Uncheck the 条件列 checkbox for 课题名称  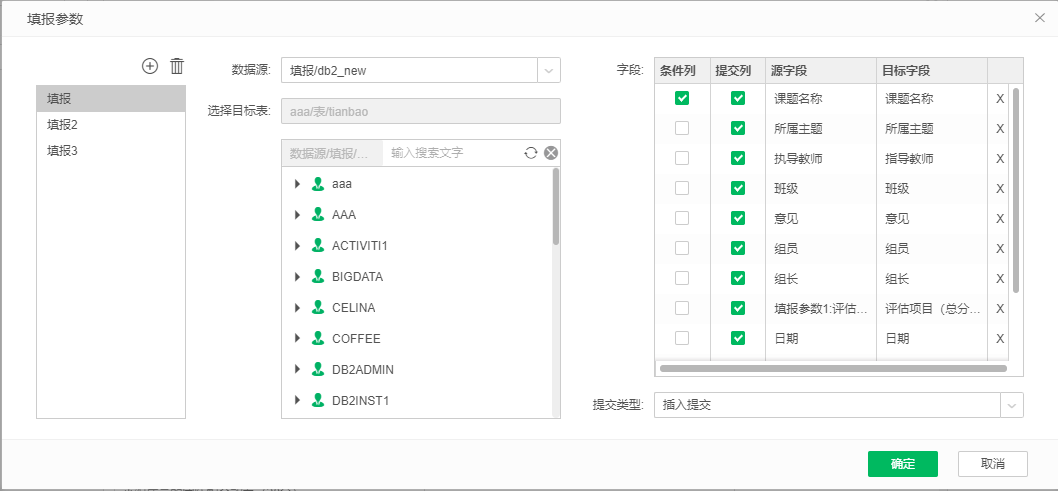(682, 98)
